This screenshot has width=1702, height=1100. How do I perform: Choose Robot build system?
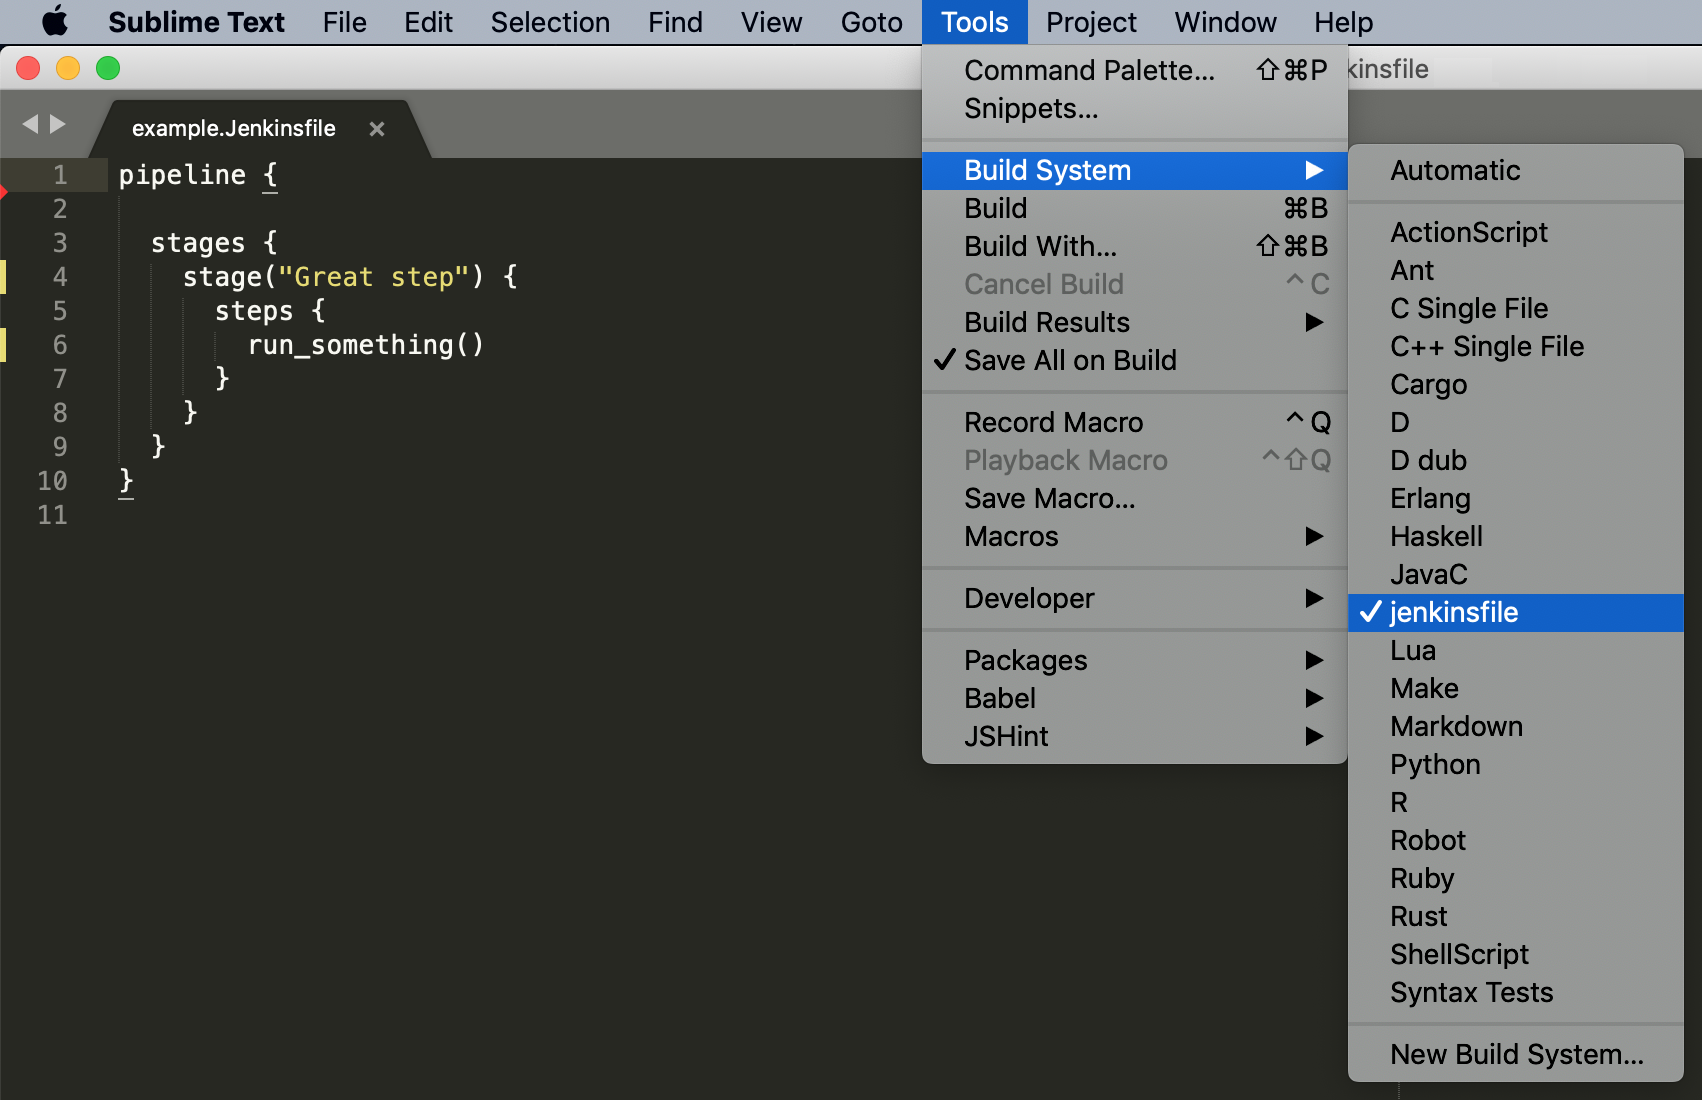click(1516, 840)
